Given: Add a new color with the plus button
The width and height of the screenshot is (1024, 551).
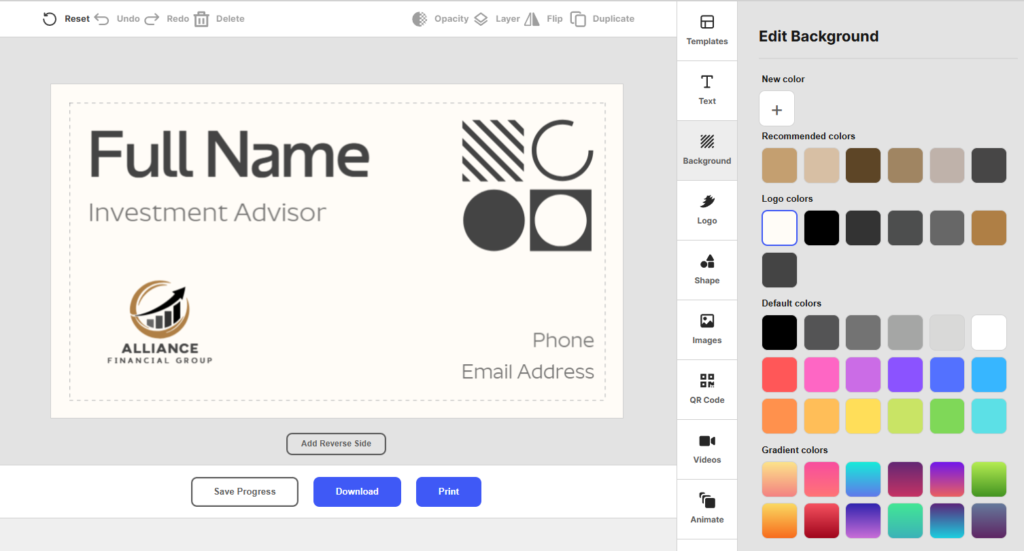Looking at the screenshot, I should [776, 109].
